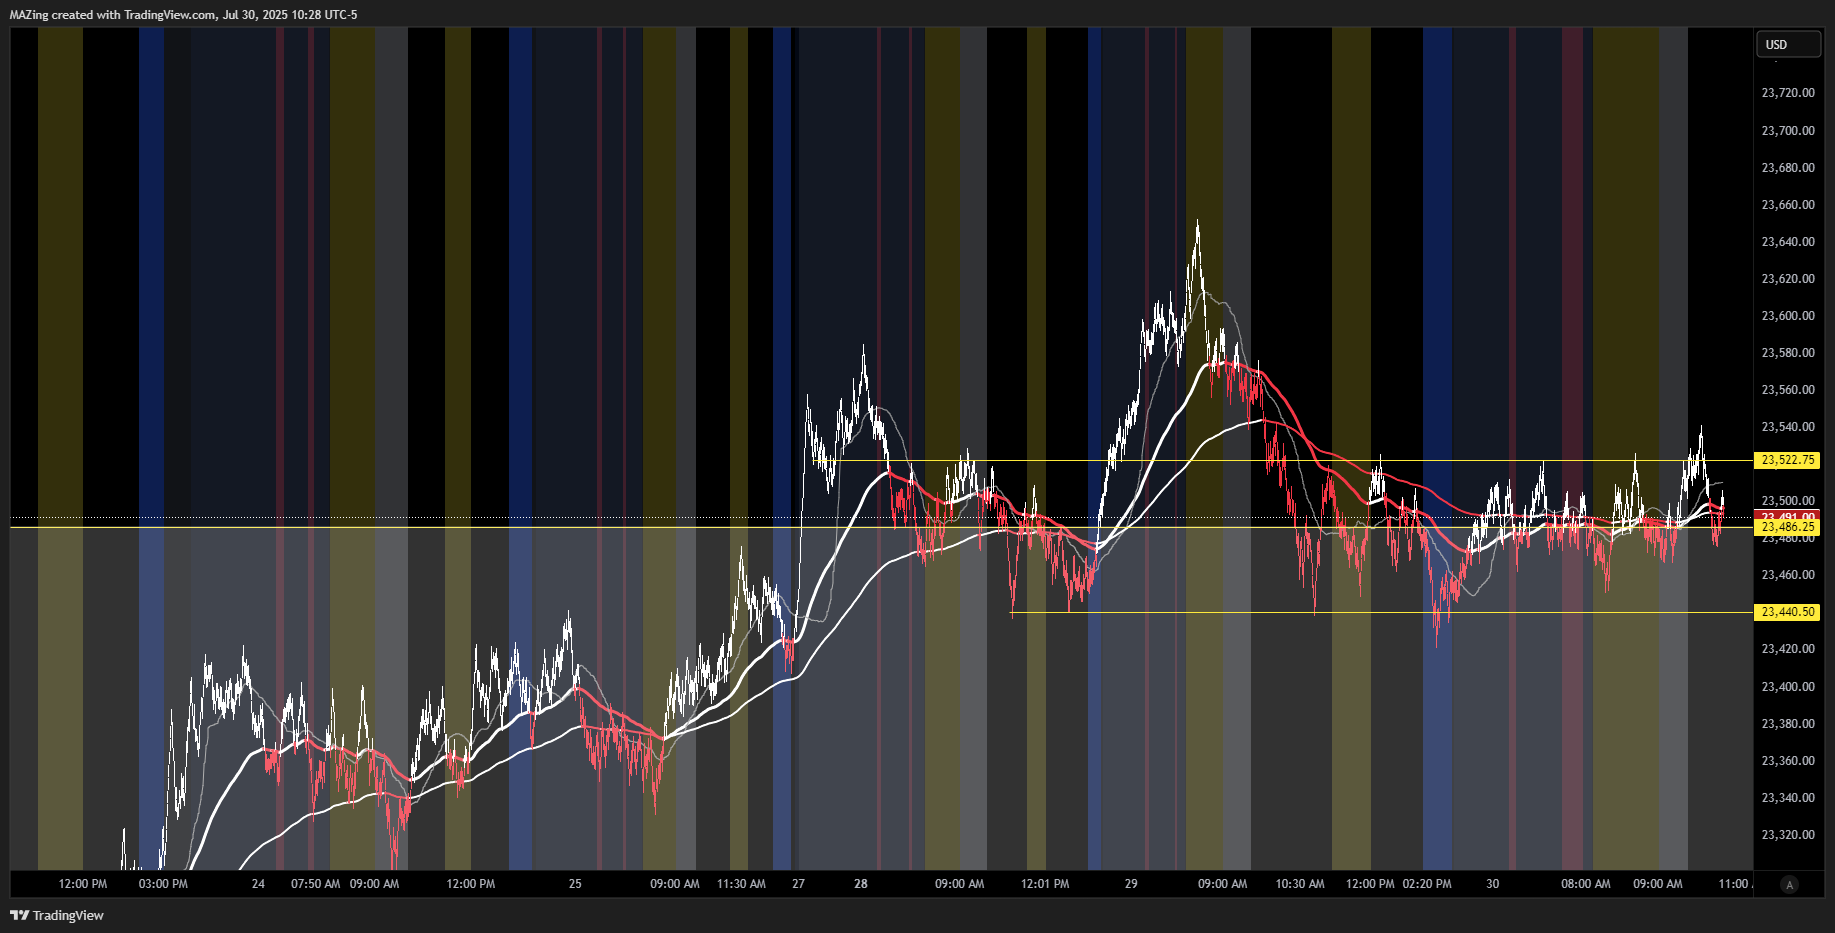Click the 08:00 AM time axis label

pyautogui.click(x=1586, y=884)
